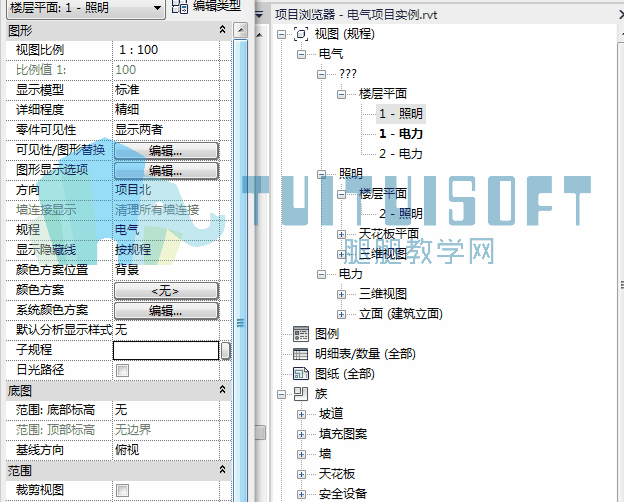The image size is (624, 502).
Task: Click the 编辑类型 edit type icon
Action: coord(180,6)
